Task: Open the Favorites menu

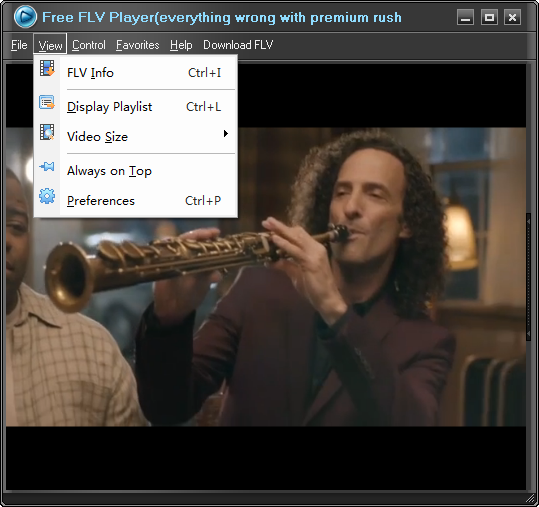Action: click(138, 45)
